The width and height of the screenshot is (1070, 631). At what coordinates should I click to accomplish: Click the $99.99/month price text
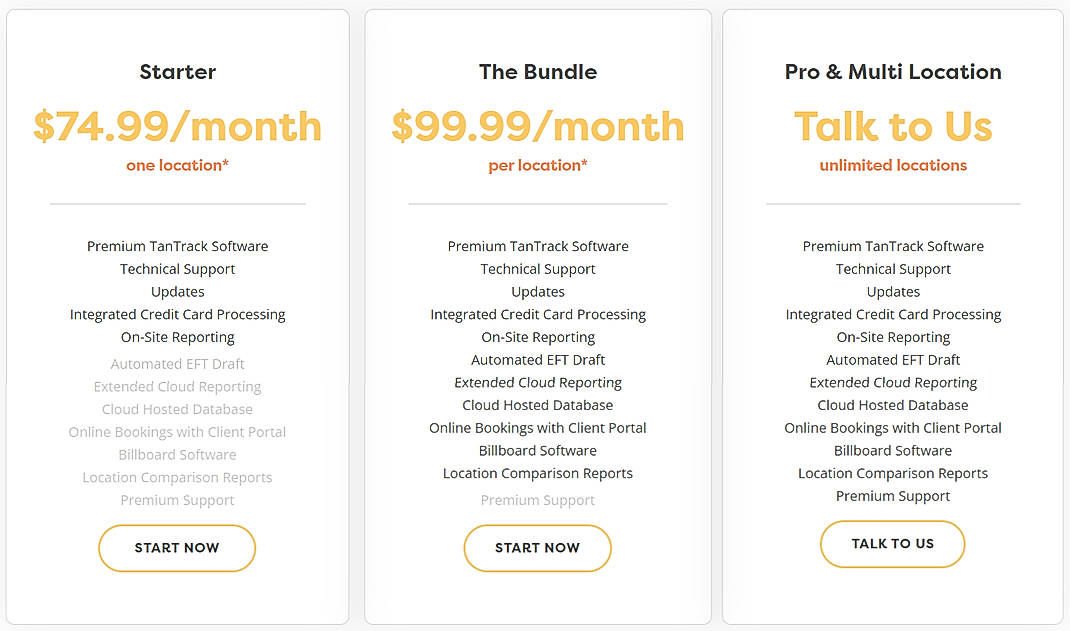coord(537,126)
